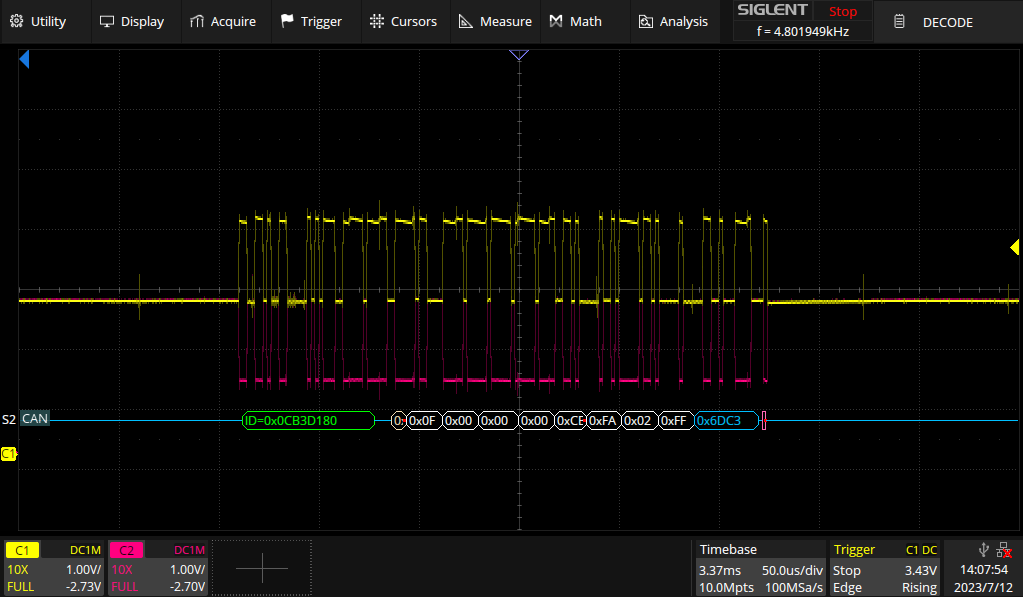This screenshot has width=1023, height=597.
Task: Toggle channel C2 on or off
Action: [124, 549]
